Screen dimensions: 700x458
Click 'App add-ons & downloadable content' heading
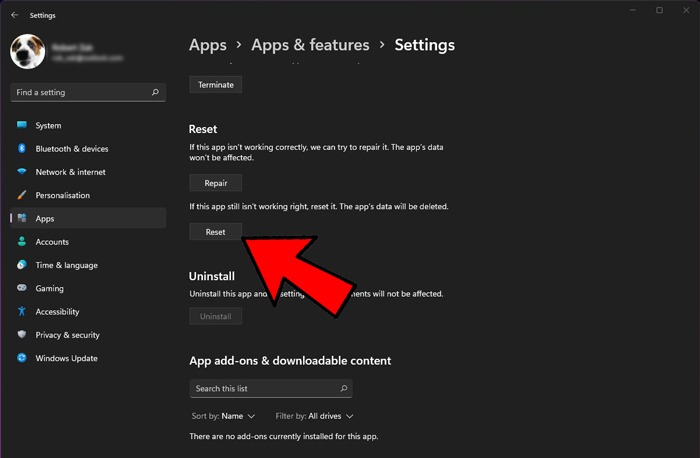pos(290,361)
